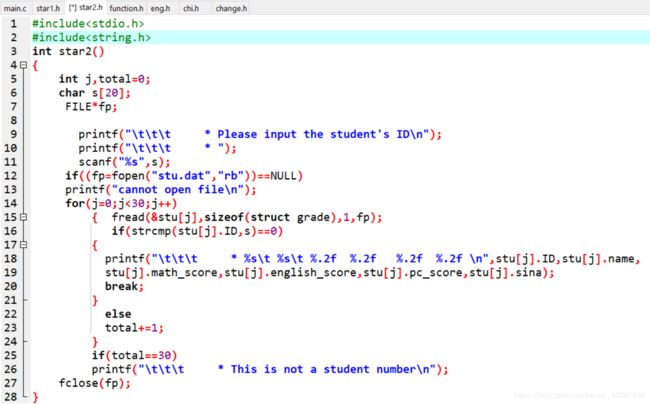Click line number 28 in the gutter

pyautogui.click(x=10, y=397)
